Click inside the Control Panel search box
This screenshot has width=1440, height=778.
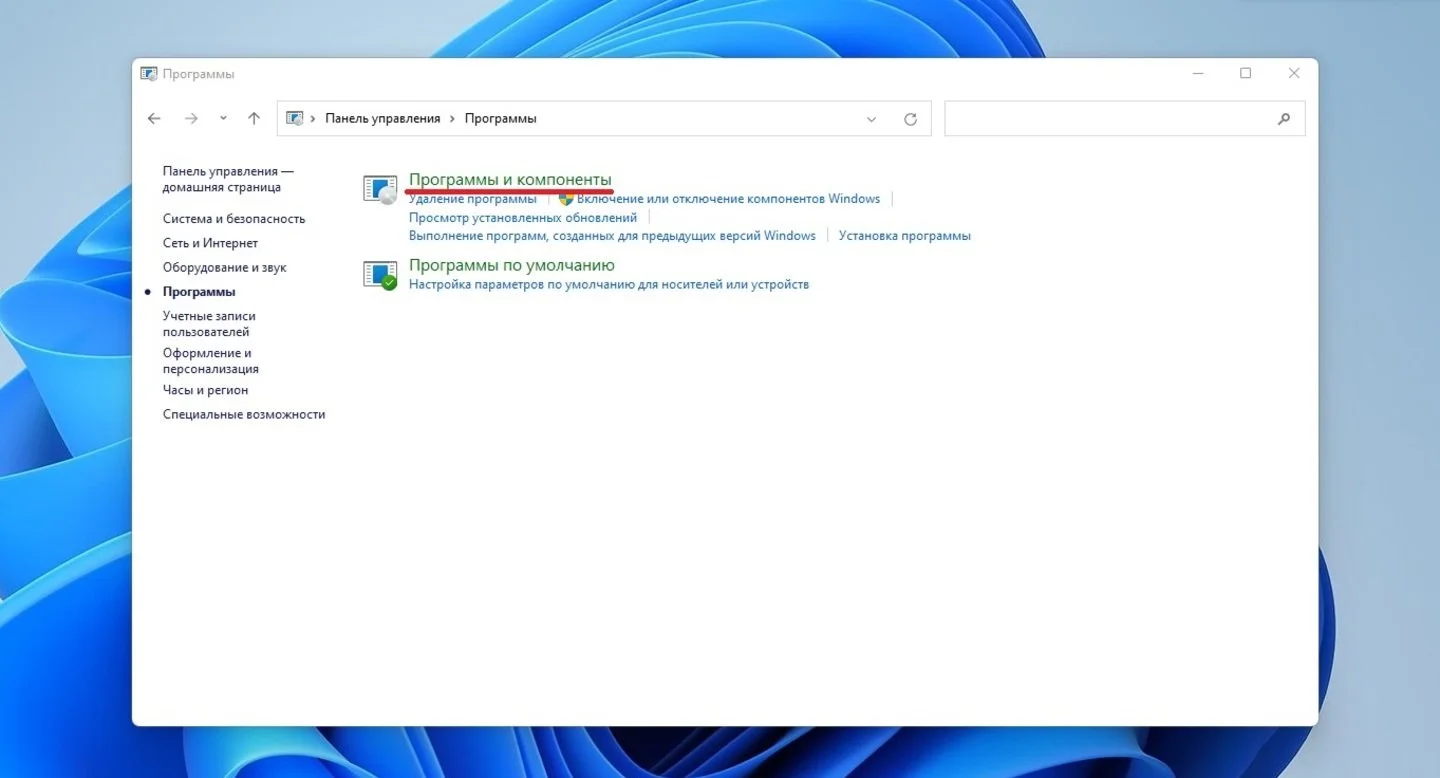pyautogui.click(x=1110, y=119)
